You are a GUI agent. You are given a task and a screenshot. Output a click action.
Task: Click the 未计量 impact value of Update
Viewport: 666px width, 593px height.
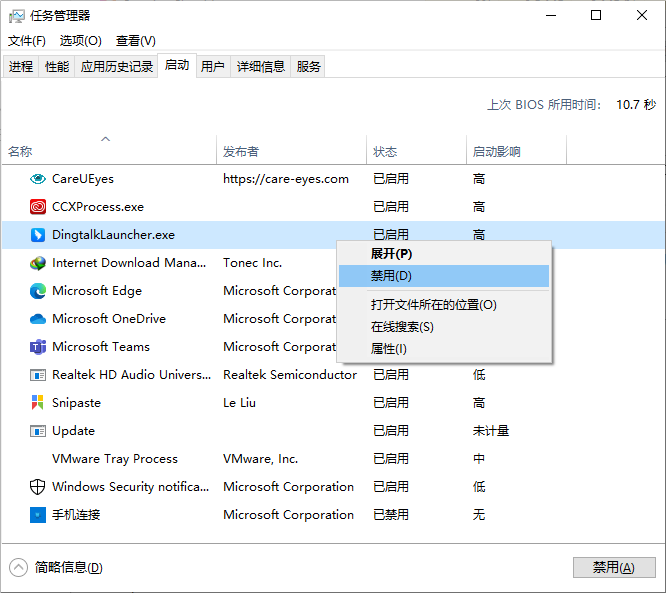click(x=491, y=431)
